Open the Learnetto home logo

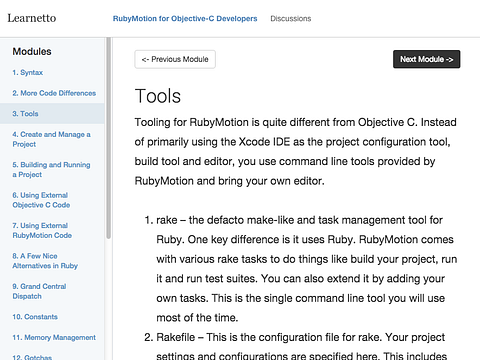point(32,18)
